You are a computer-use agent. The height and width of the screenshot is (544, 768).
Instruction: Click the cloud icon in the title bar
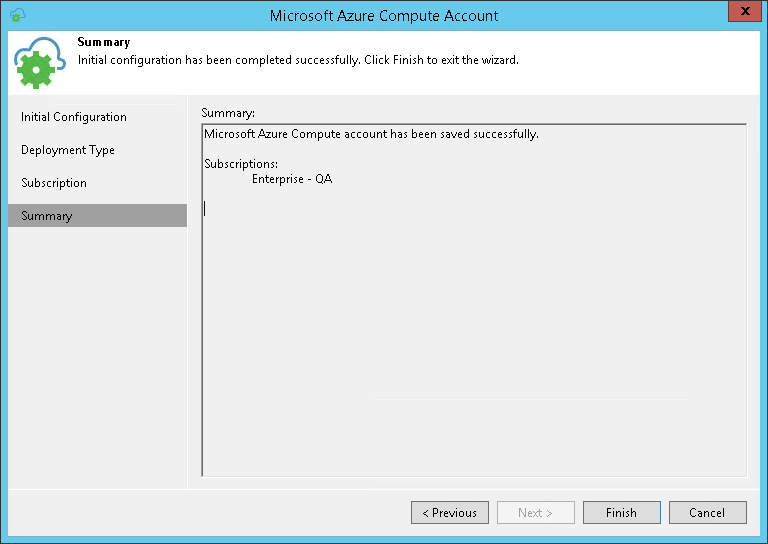coord(17,15)
